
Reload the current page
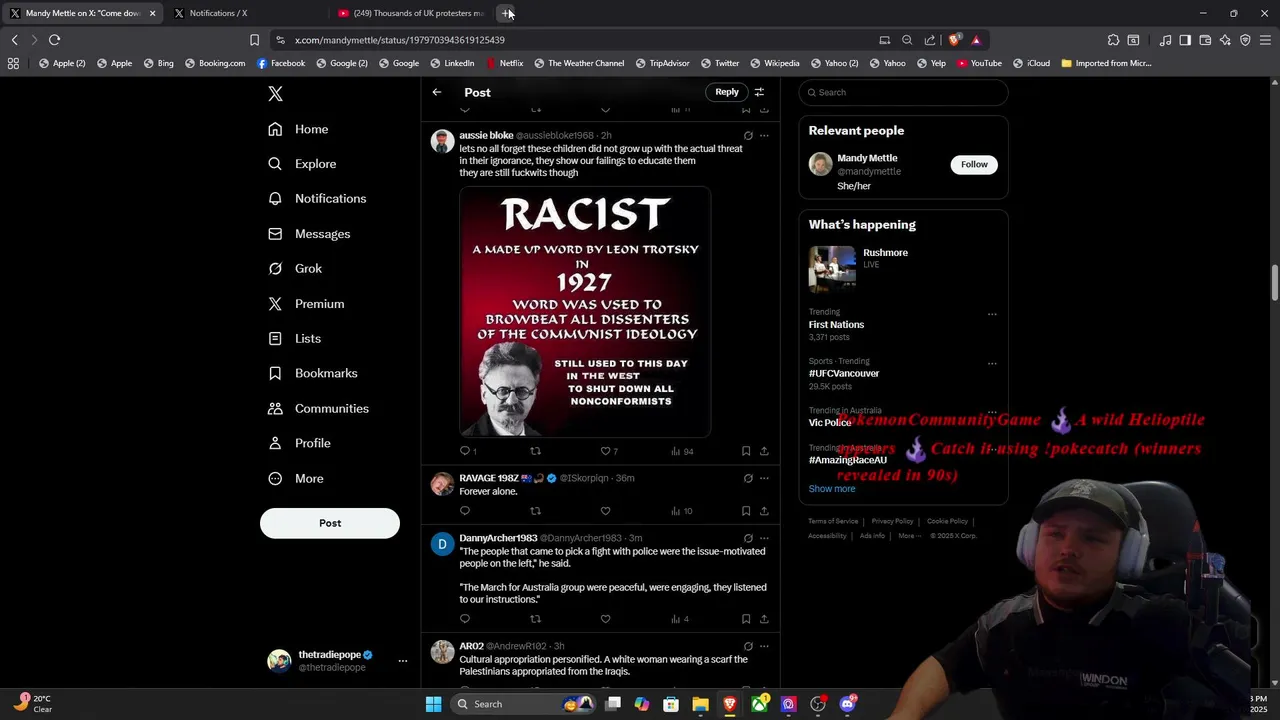click(54, 40)
